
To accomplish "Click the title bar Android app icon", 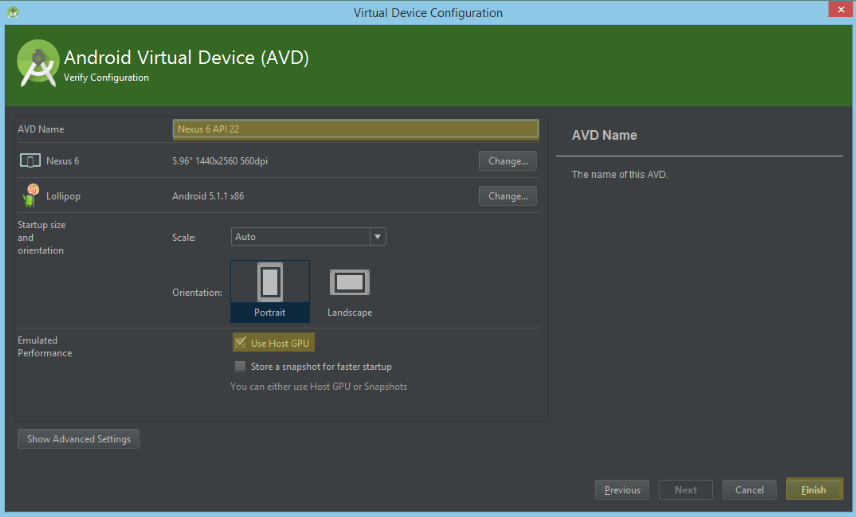I will tap(13, 12).
